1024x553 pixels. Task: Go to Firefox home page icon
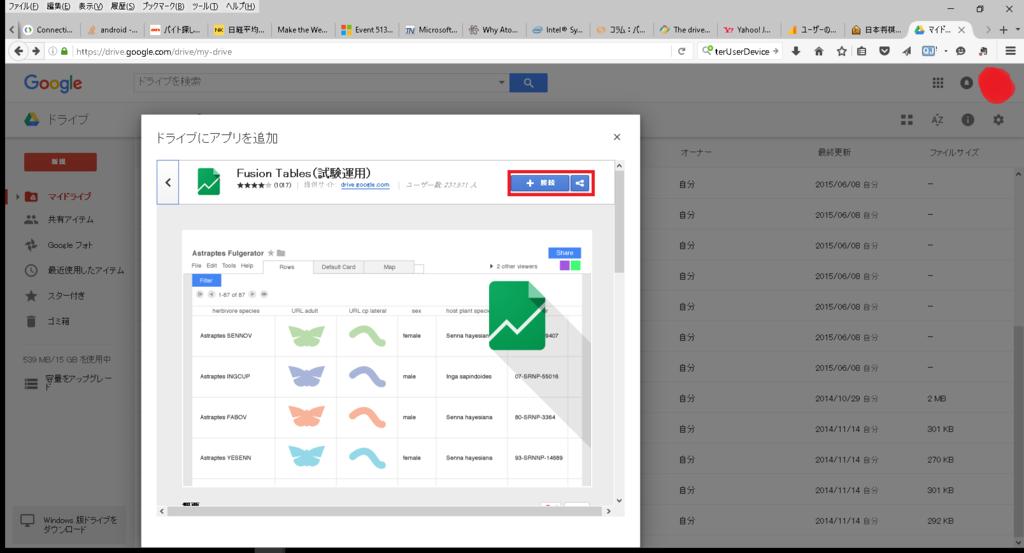[818, 51]
